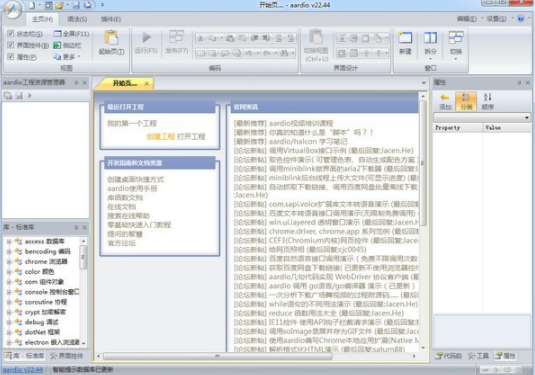Click the yellow Add arrow in Properties
The height and width of the screenshot is (375, 535).
click(445, 97)
